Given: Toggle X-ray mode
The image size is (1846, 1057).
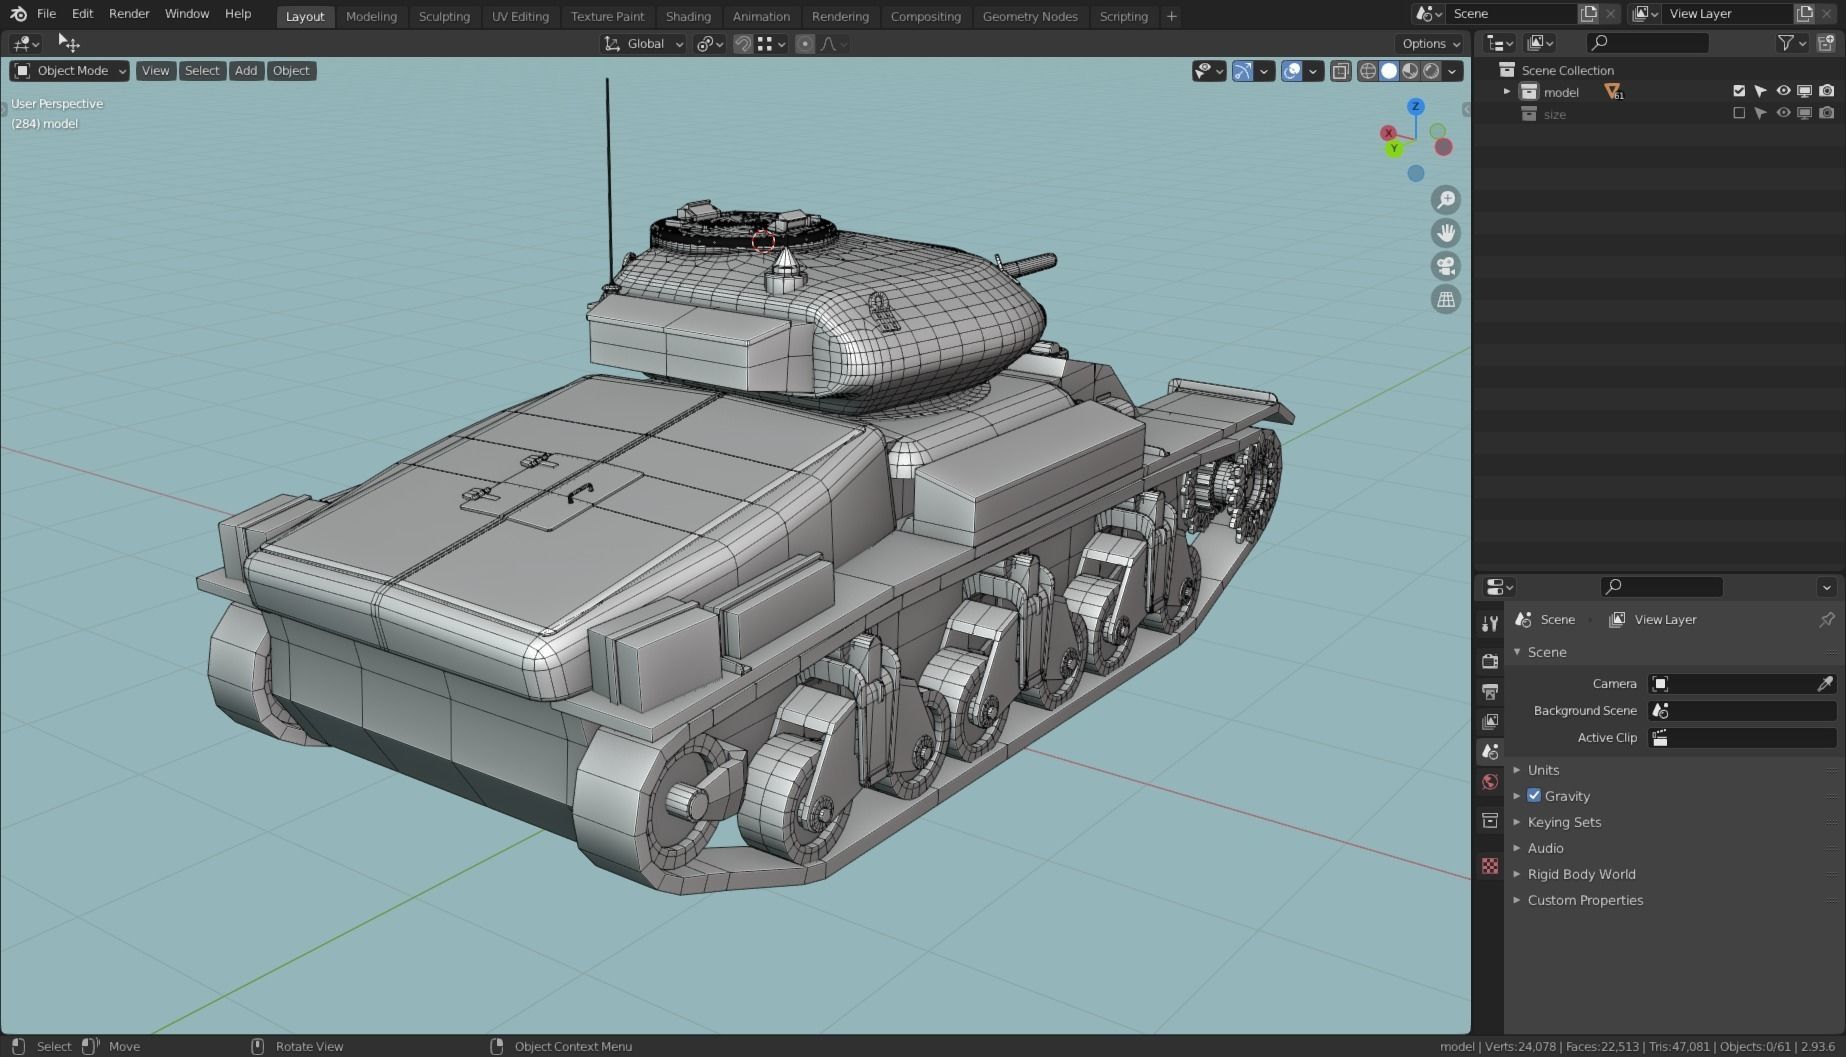Looking at the screenshot, I should coord(1341,71).
